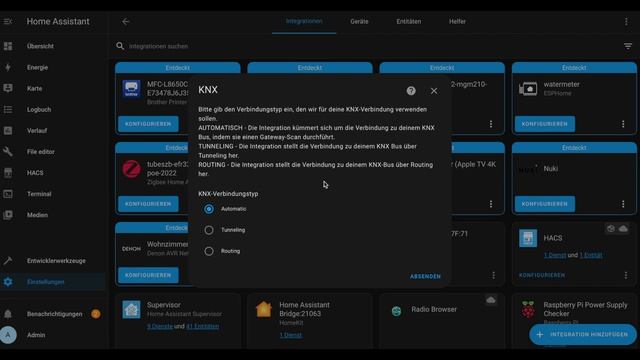Screen dimensions: 640x360
Task: Open top-right overflow menu
Action: pyautogui.click(x=626, y=22)
